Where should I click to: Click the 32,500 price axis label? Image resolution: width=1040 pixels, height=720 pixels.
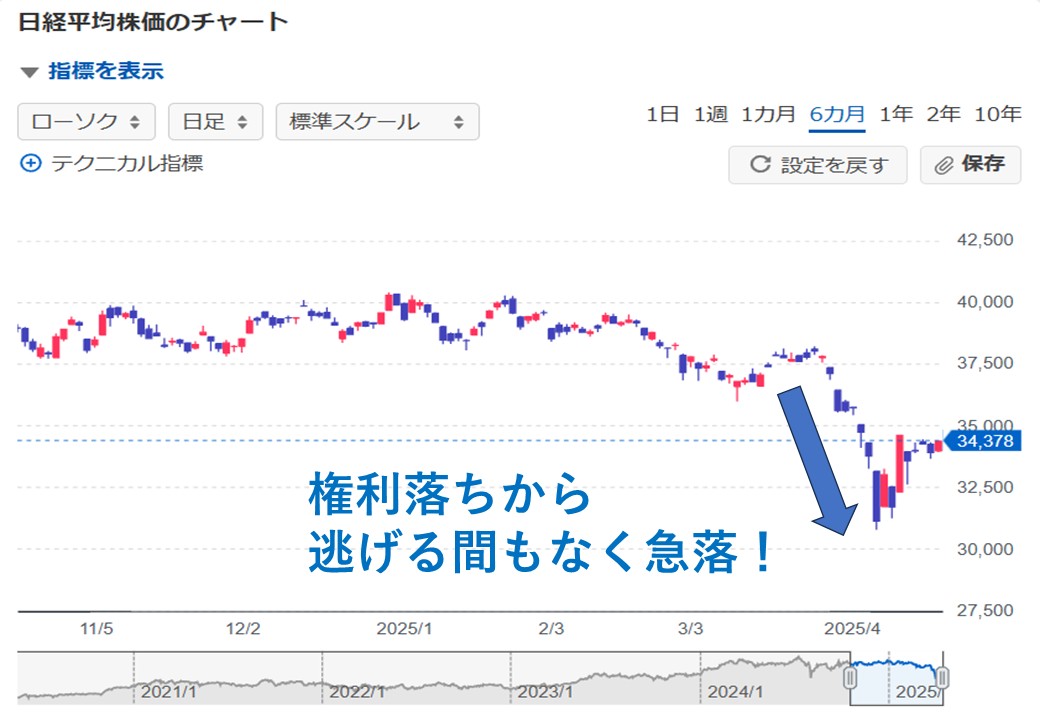coord(985,487)
